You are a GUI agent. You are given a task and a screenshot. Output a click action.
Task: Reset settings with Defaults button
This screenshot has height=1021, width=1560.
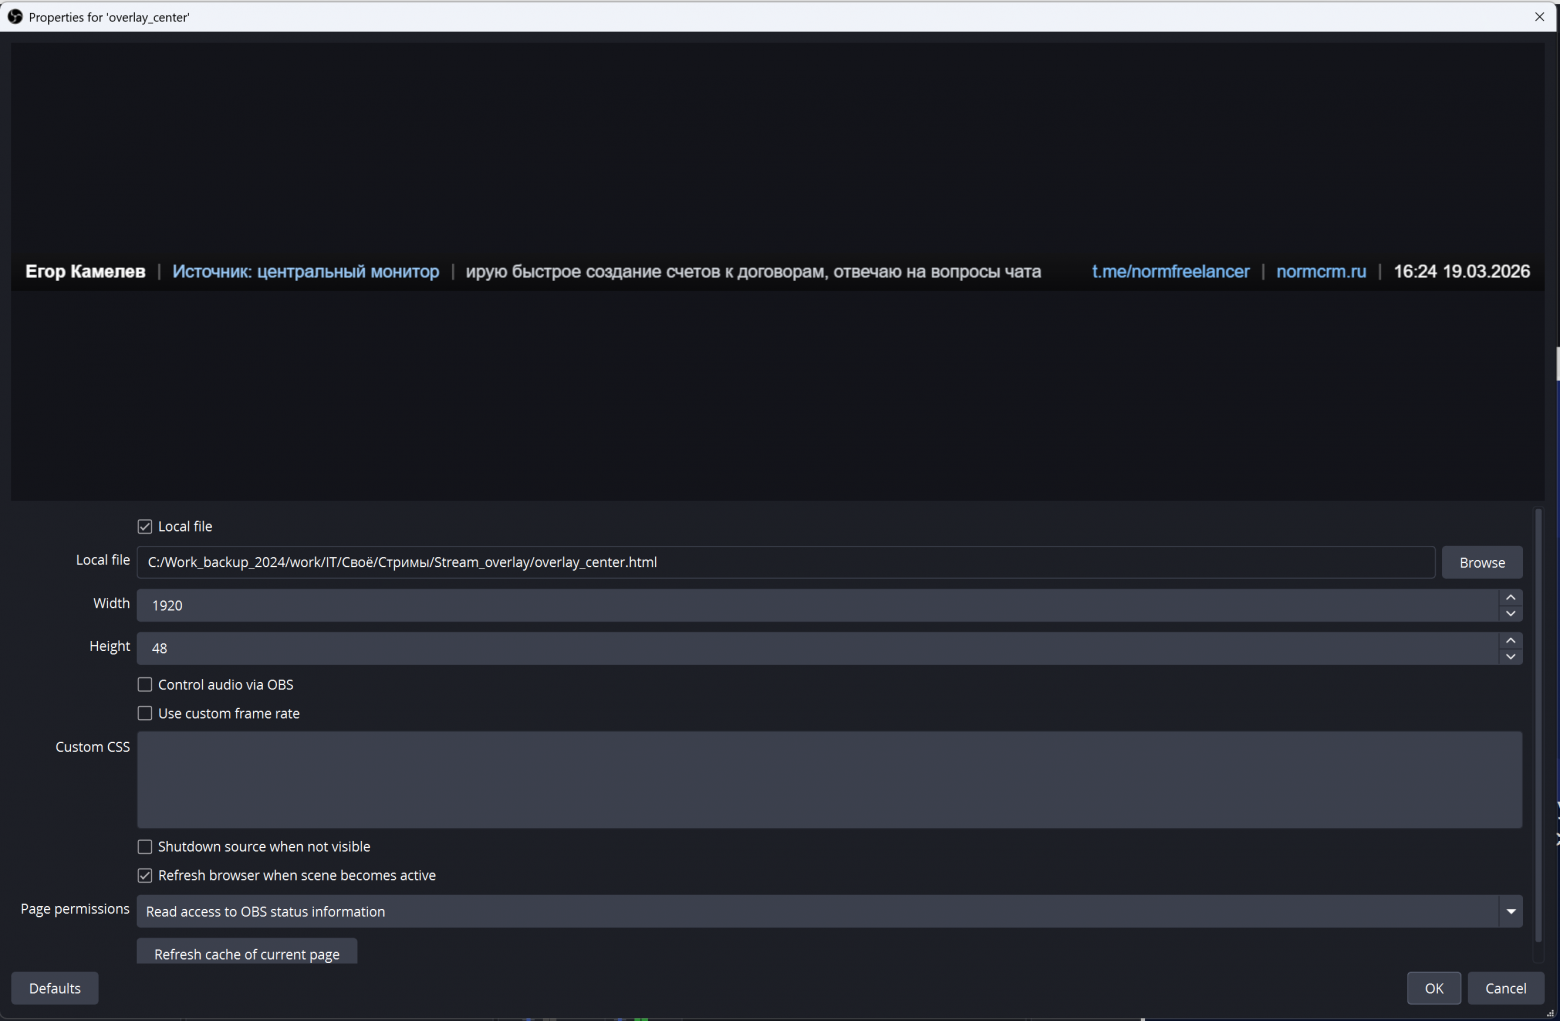pyautogui.click(x=55, y=989)
